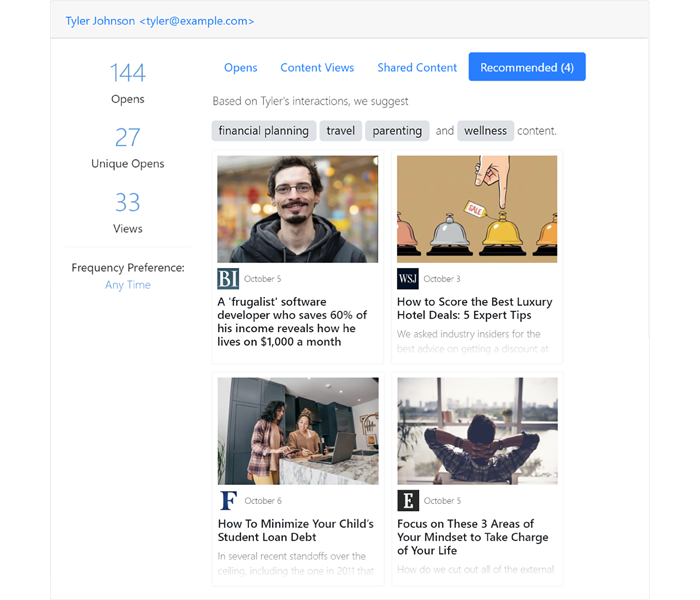Open the frugalist software developer article image

coord(298,209)
